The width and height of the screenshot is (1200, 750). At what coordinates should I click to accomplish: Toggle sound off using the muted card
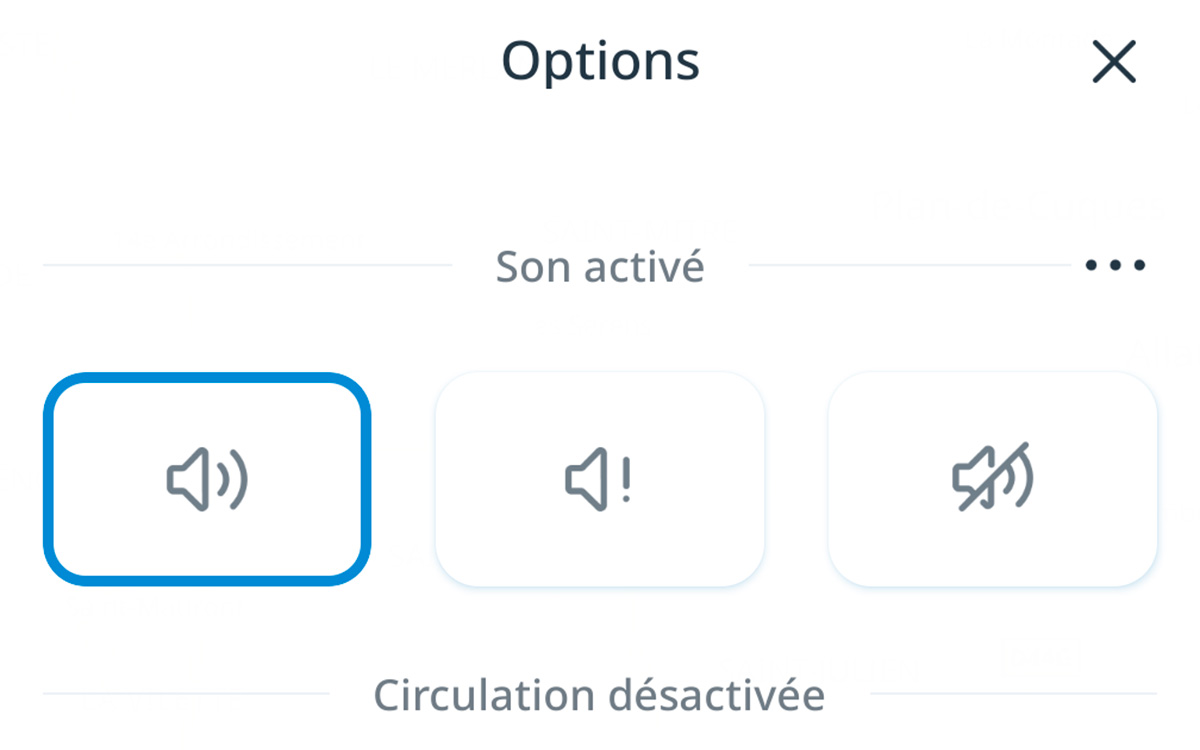992,479
